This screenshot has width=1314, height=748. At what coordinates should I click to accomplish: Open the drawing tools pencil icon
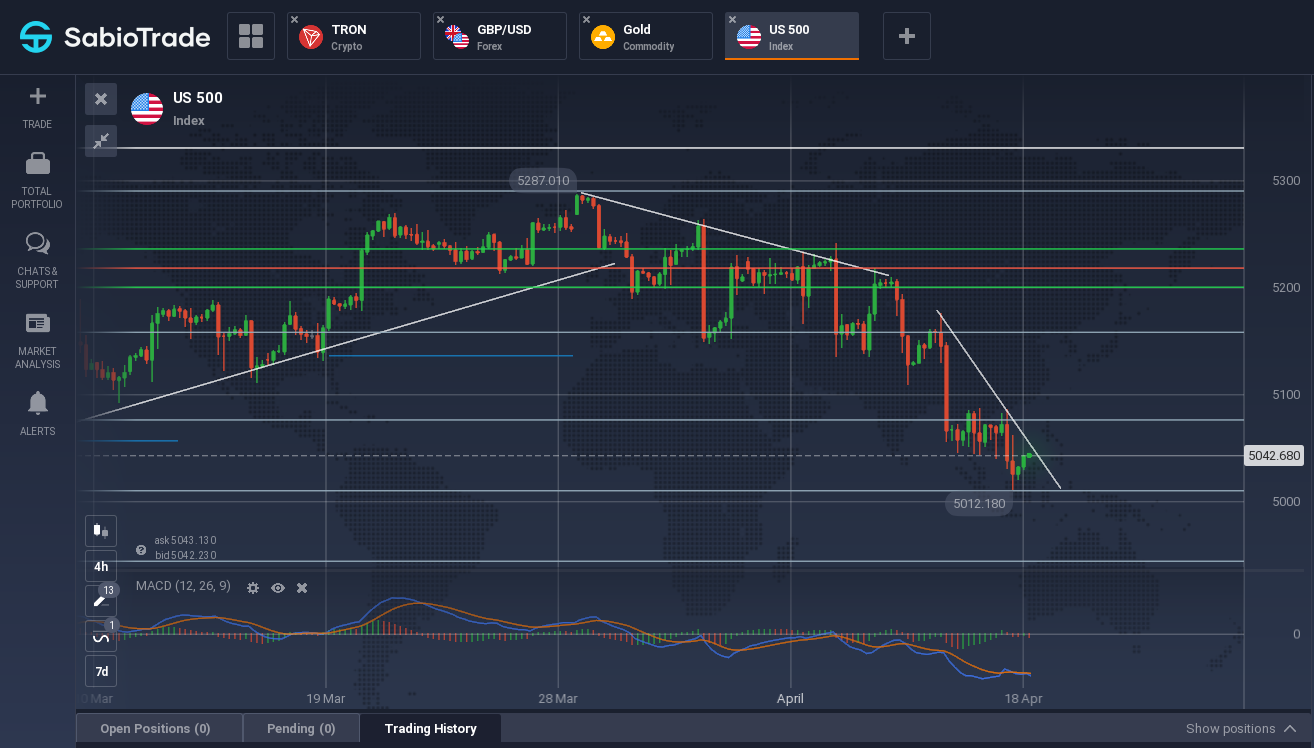coord(101,601)
